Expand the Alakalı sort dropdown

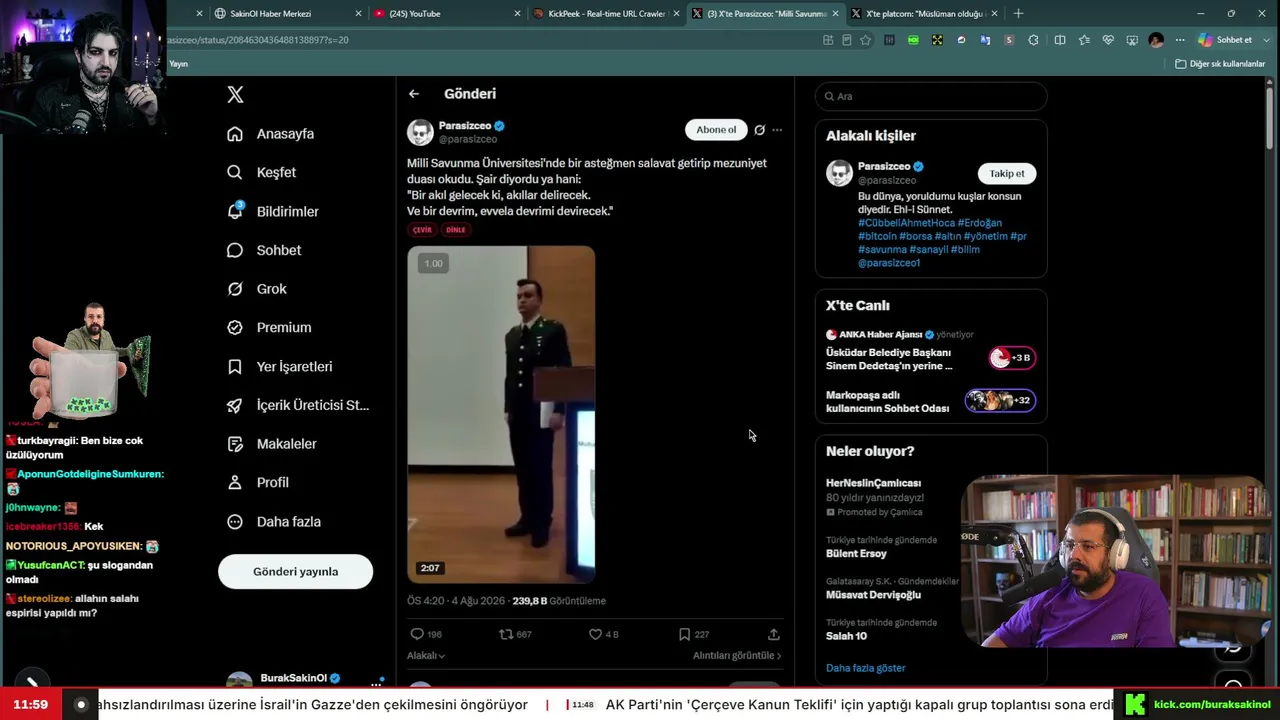(x=426, y=656)
